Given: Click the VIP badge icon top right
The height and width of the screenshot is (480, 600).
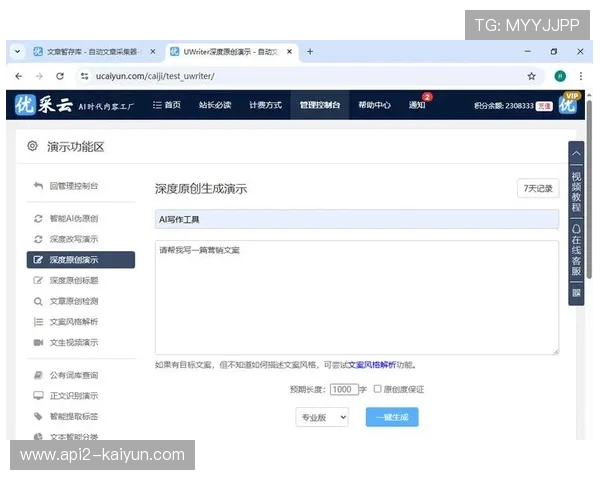Looking at the screenshot, I should point(568,103).
